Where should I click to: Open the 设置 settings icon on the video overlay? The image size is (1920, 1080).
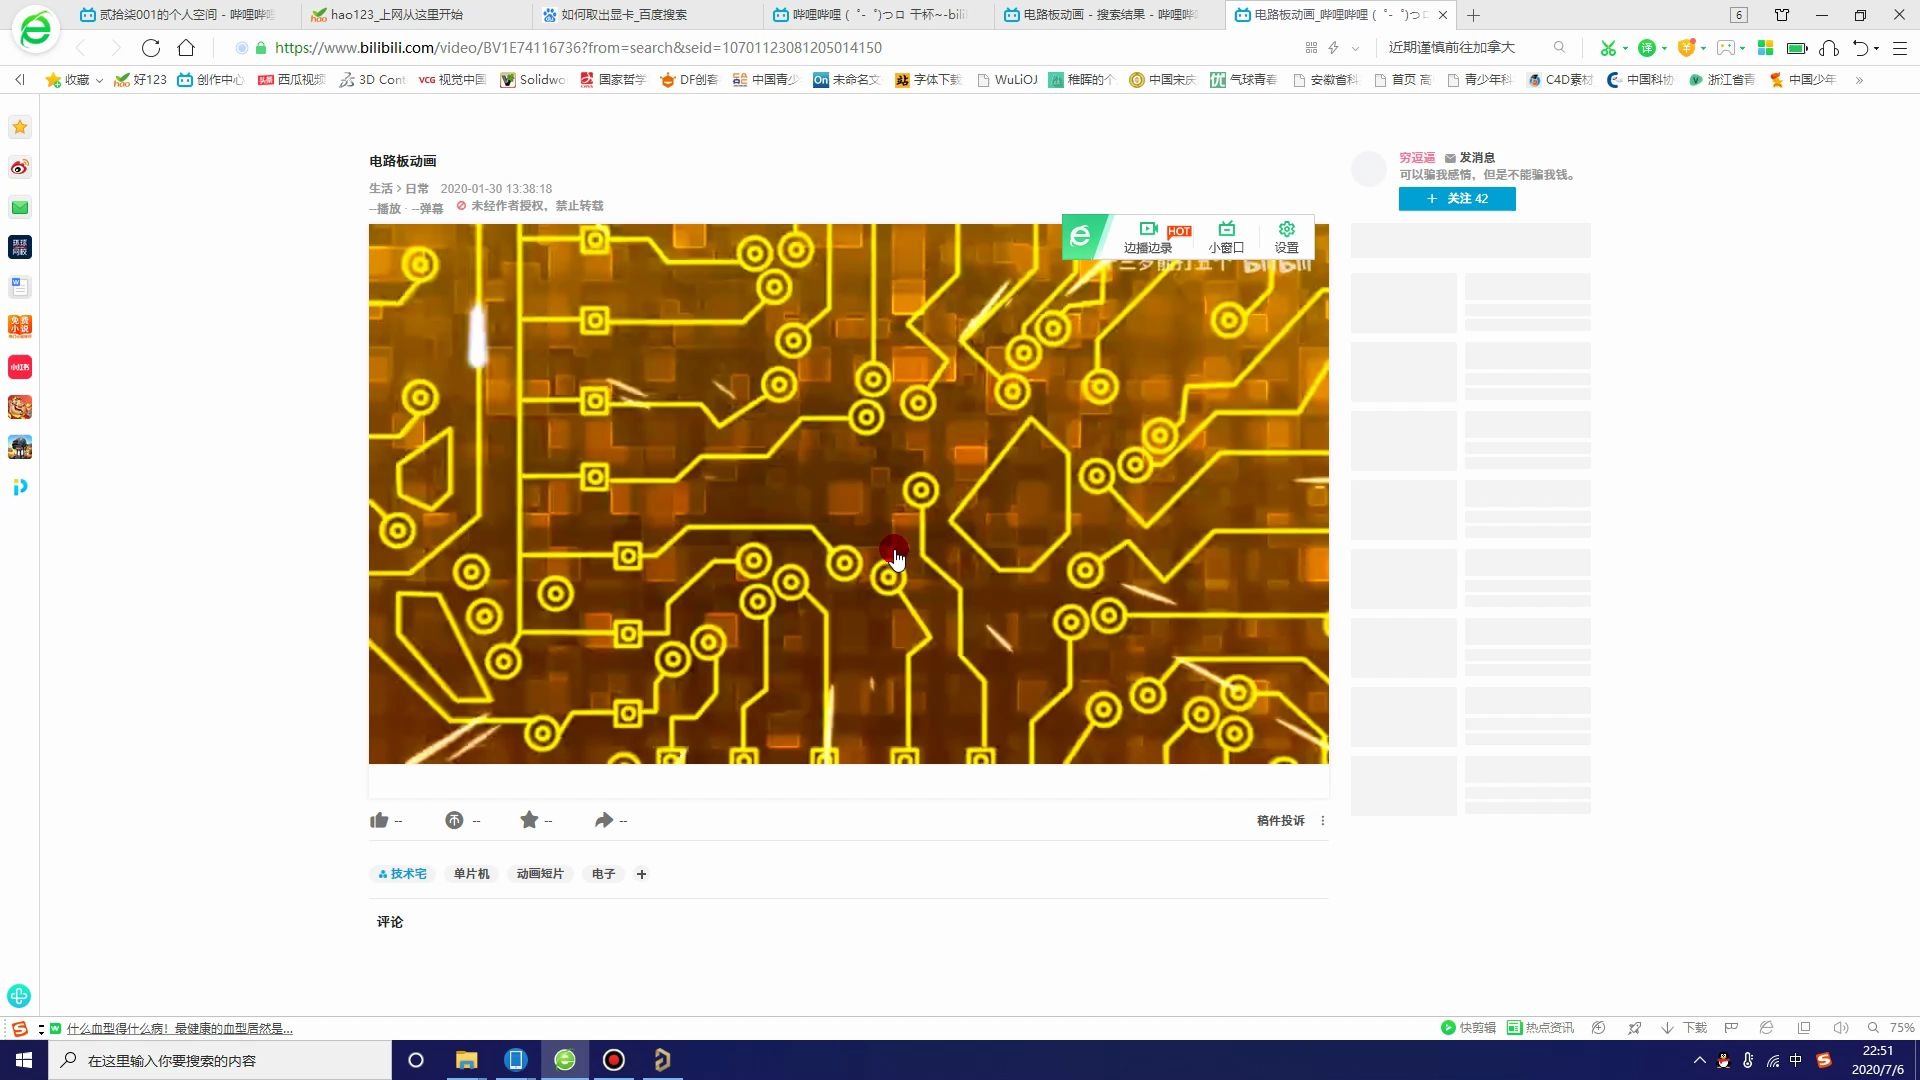click(1286, 237)
